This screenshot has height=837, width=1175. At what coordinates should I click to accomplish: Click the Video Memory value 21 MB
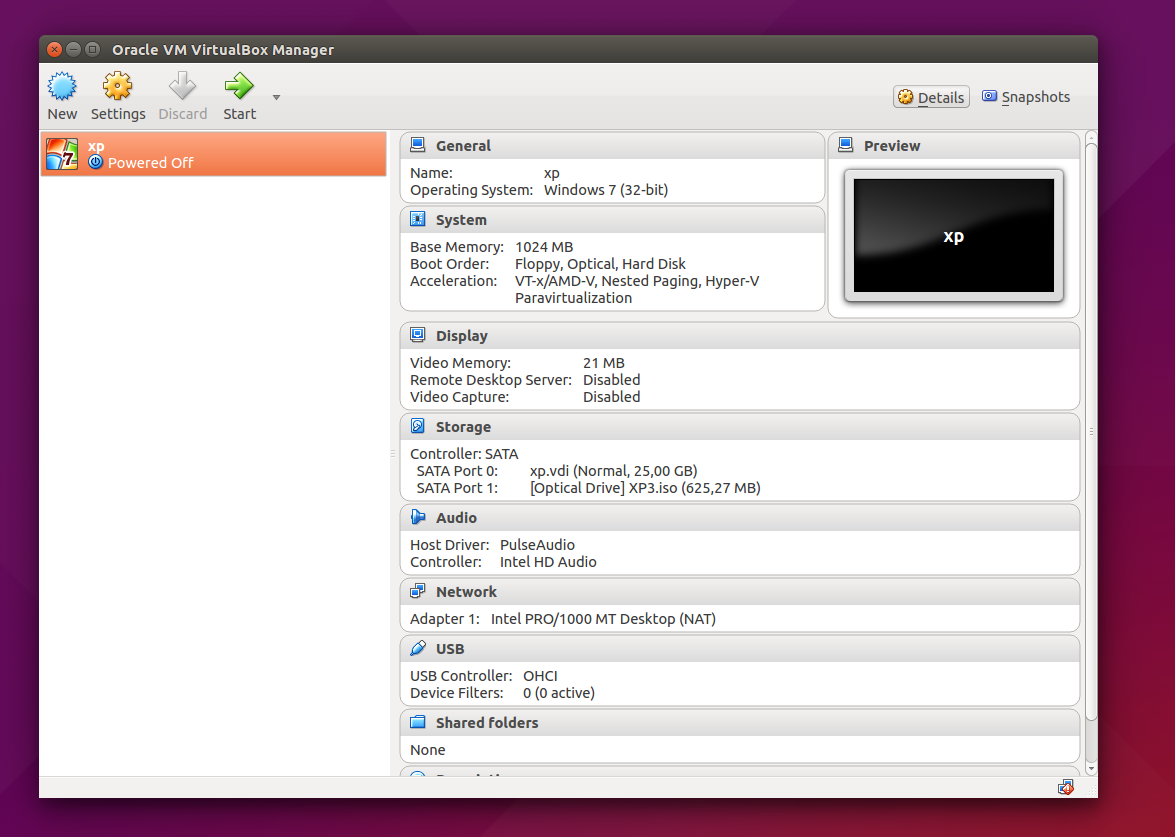click(604, 363)
